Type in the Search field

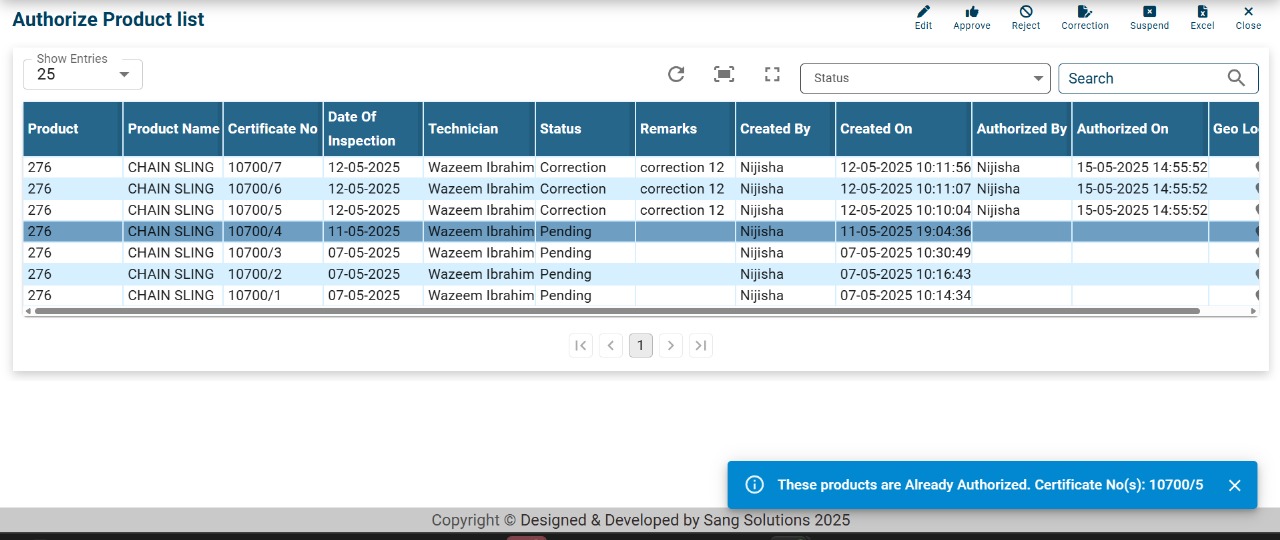(x=1140, y=78)
